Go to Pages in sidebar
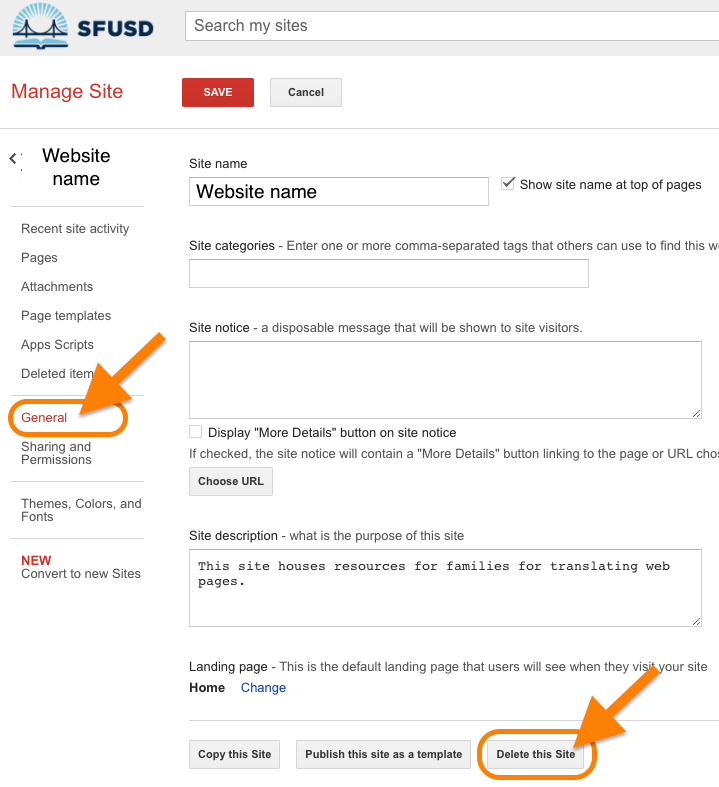Image resolution: width=719 pixels, height=787 pixels. (x=39, y=257)
